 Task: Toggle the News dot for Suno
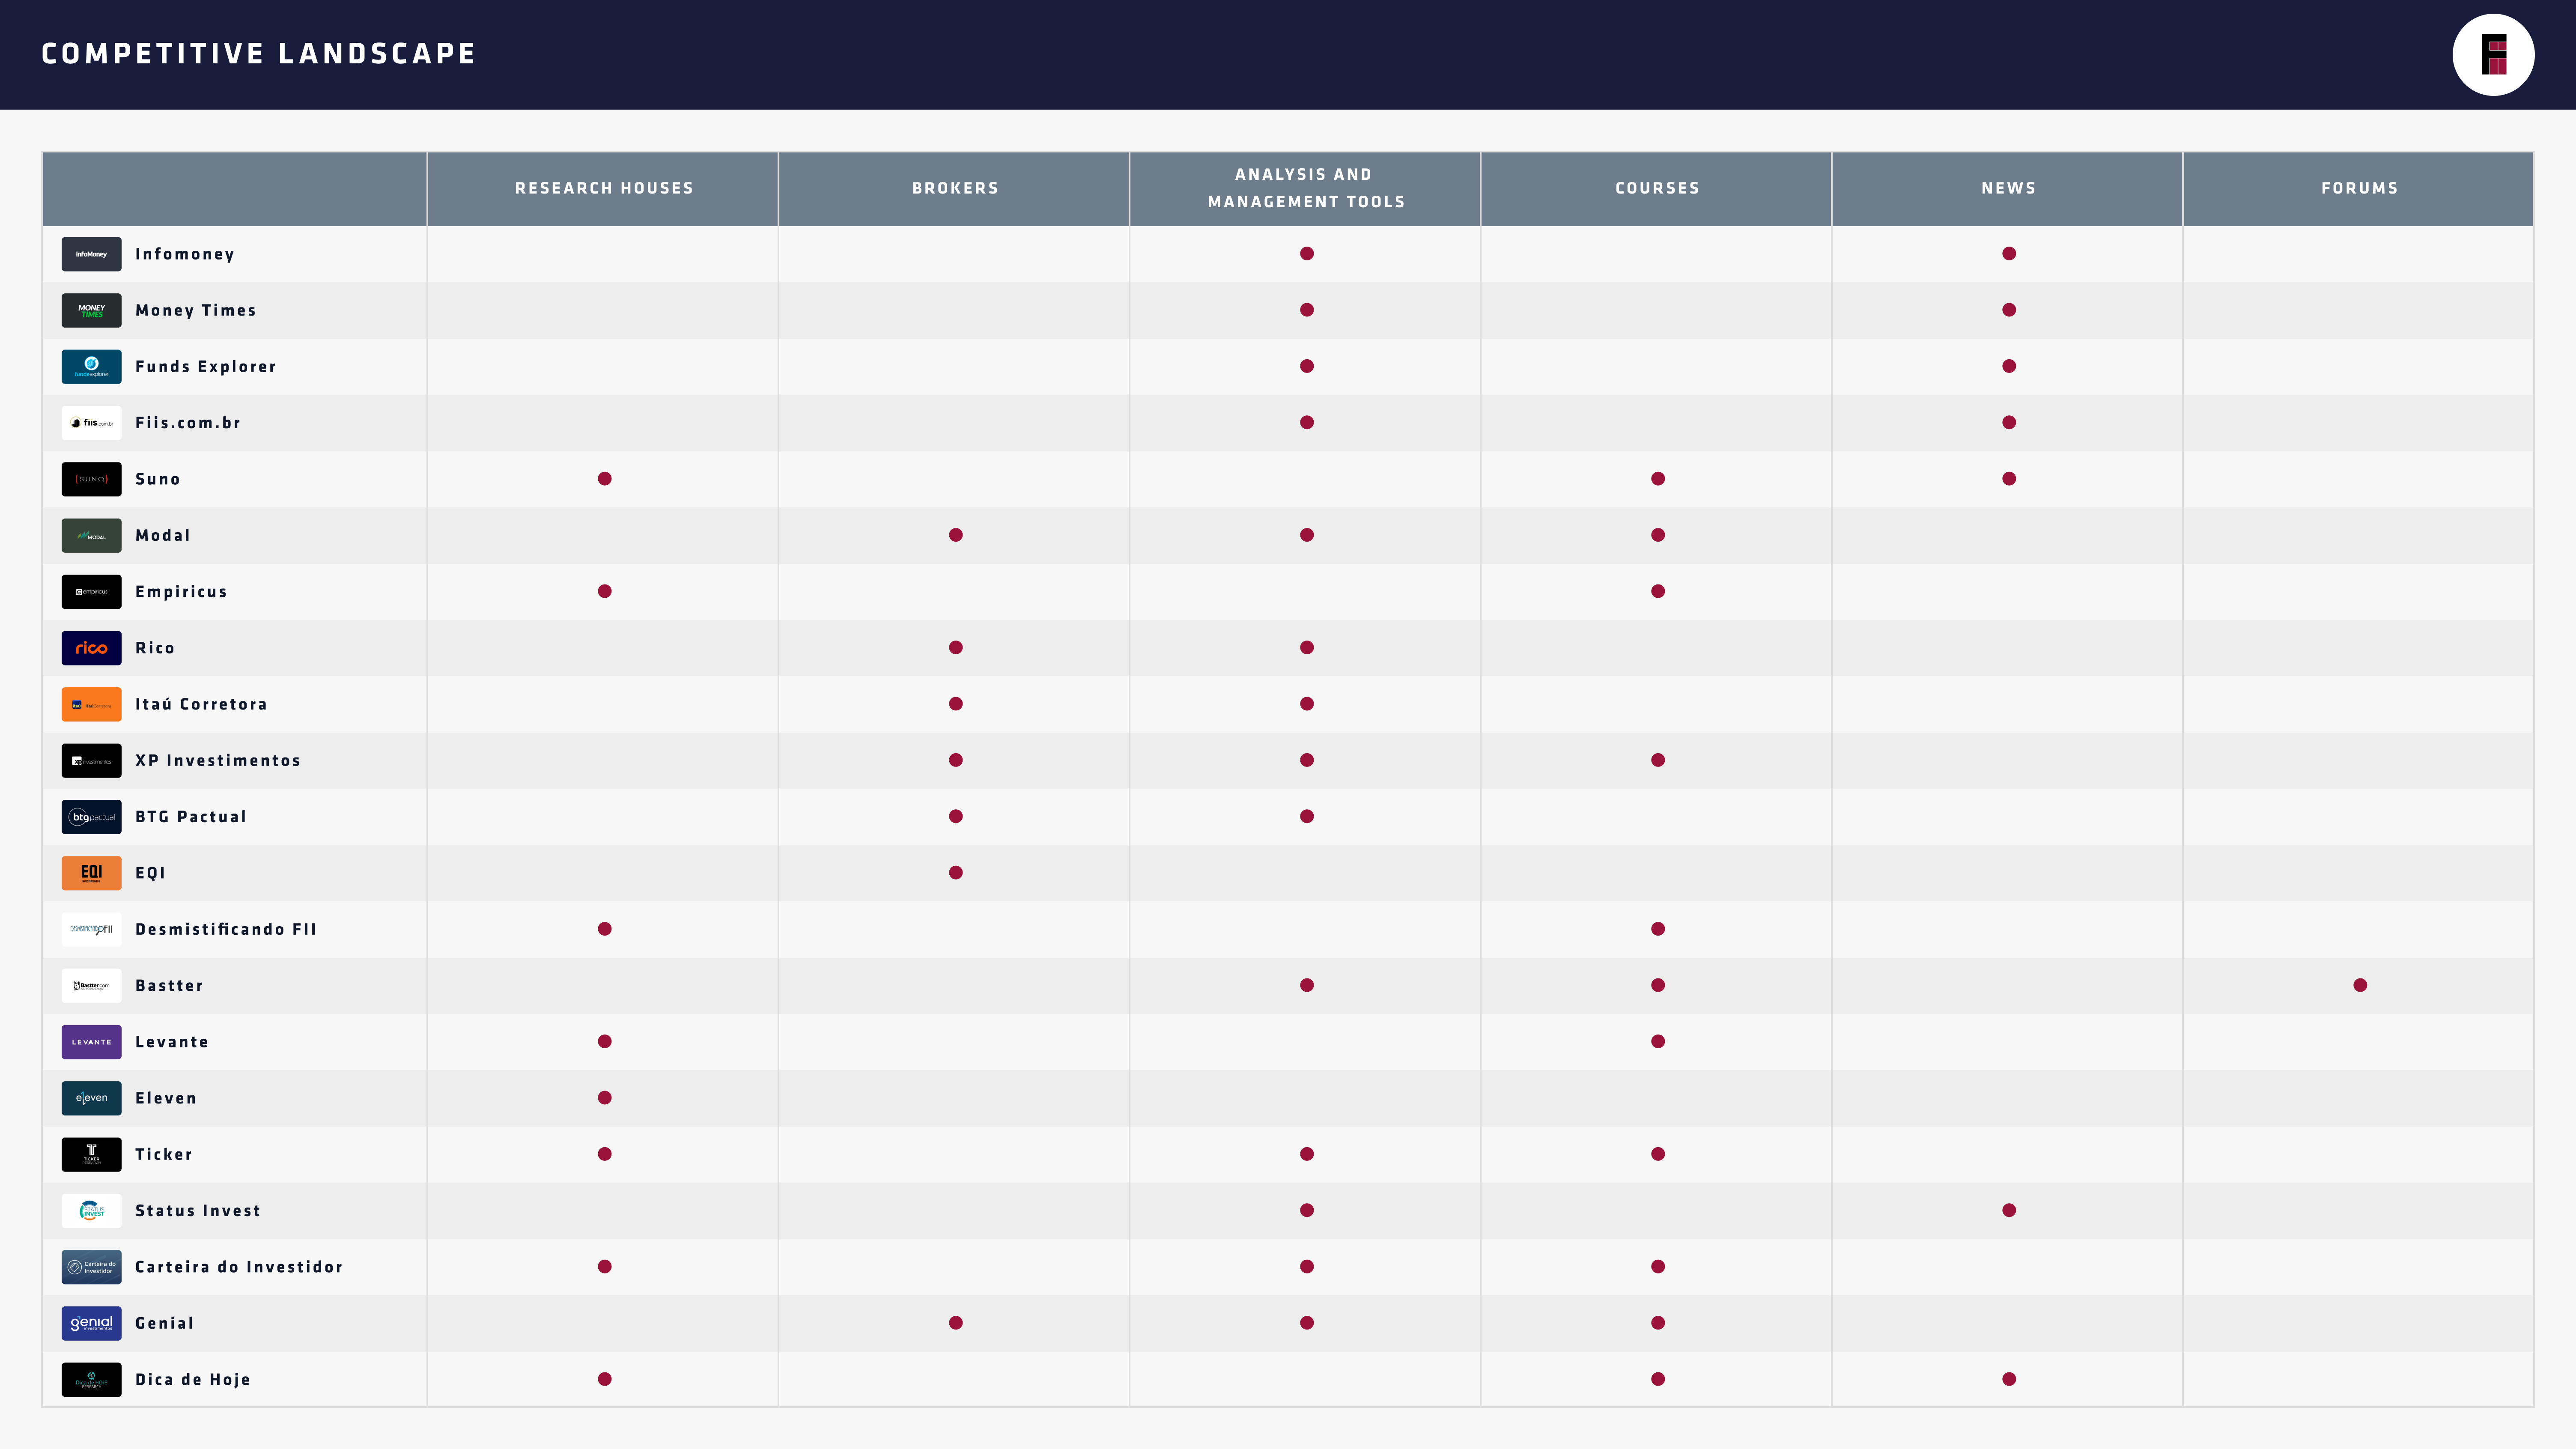coord(2007,479)
